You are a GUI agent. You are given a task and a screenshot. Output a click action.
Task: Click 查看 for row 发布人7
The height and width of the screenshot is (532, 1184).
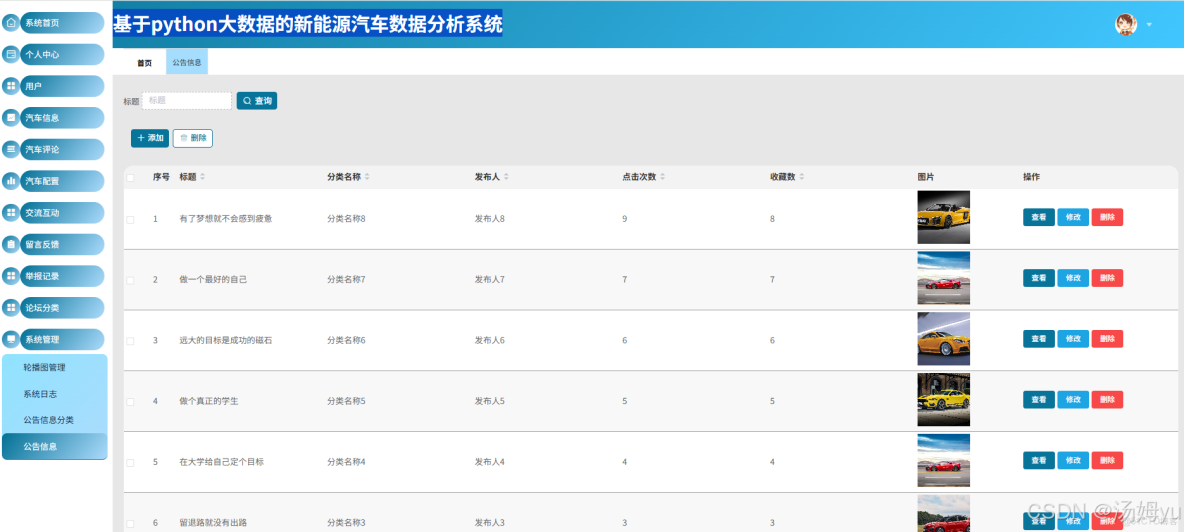click(1038, 278)
